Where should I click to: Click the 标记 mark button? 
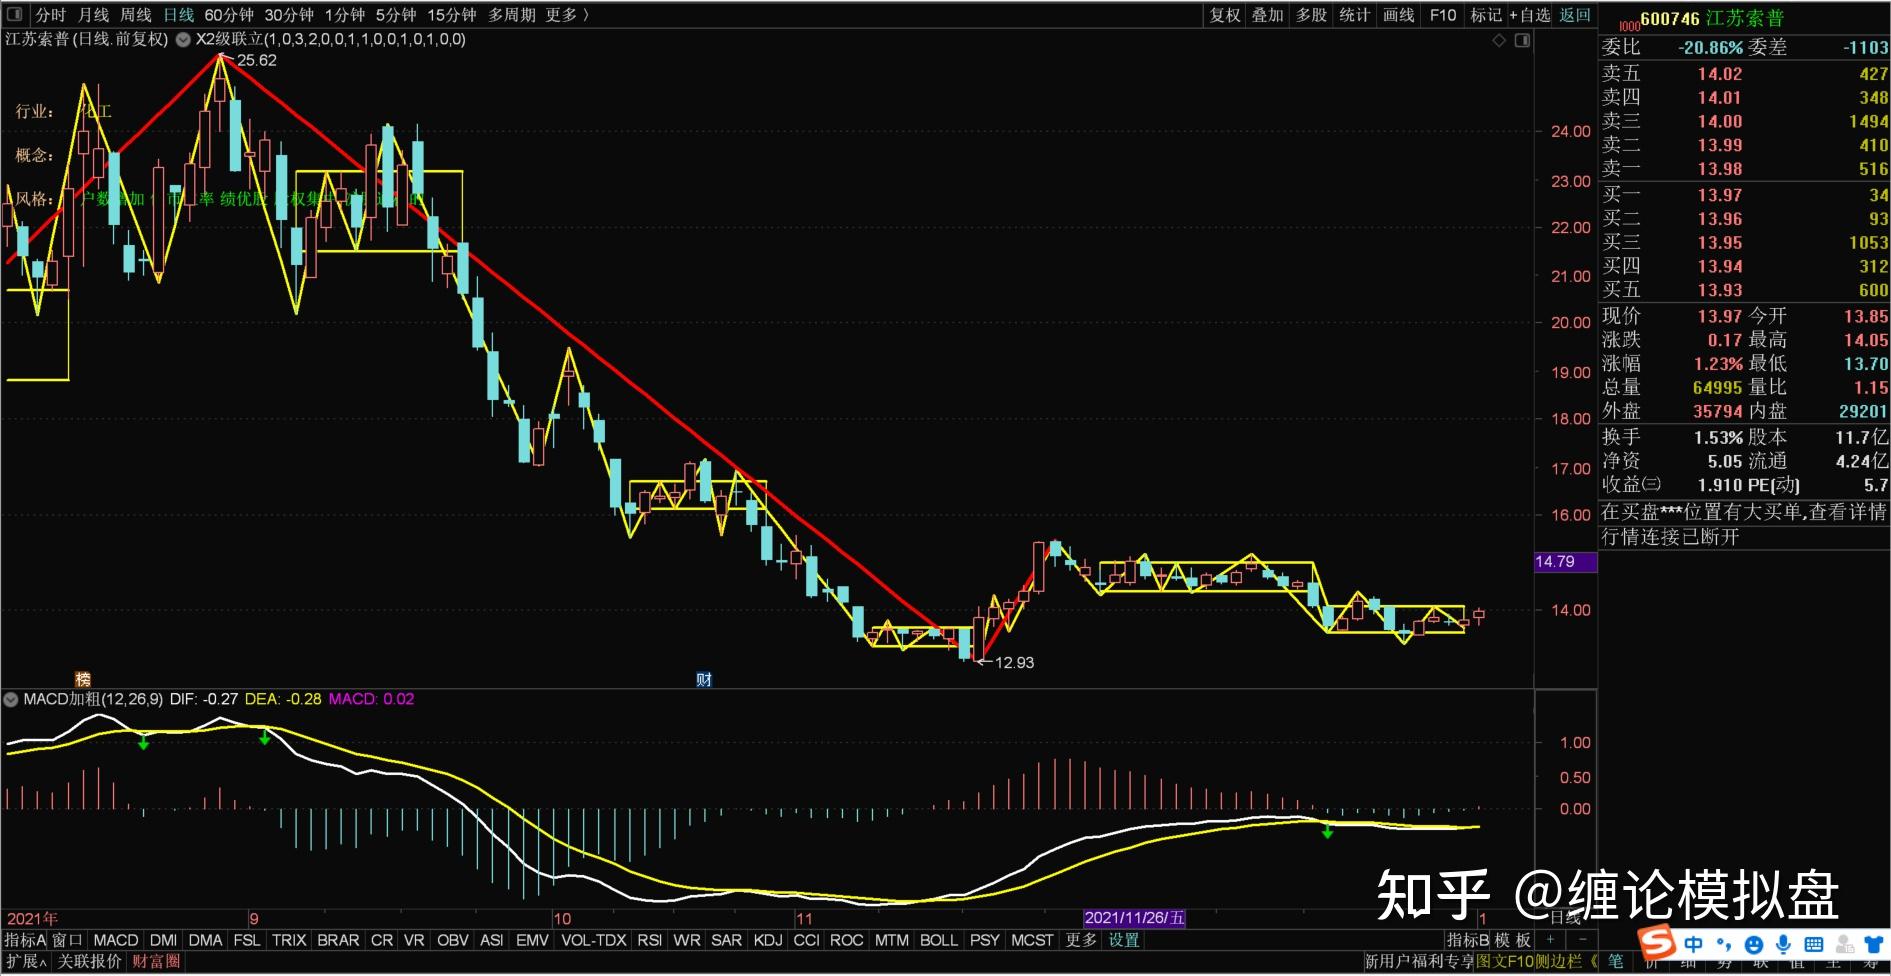1486,15
